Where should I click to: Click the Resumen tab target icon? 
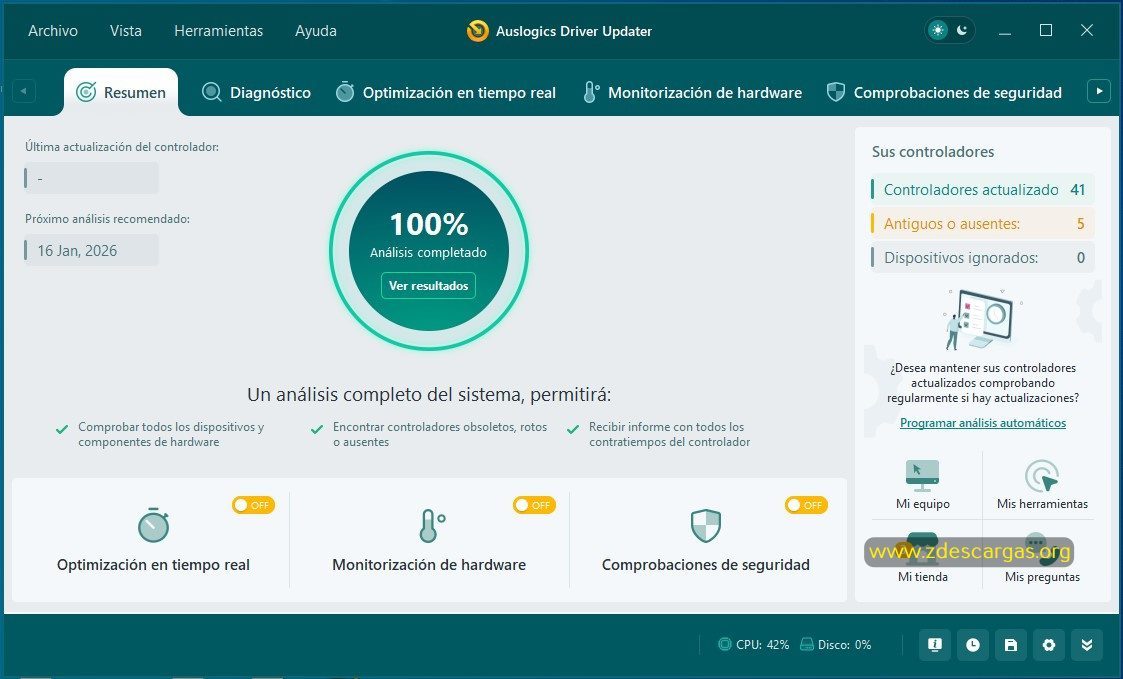click(x=86, y=92)
